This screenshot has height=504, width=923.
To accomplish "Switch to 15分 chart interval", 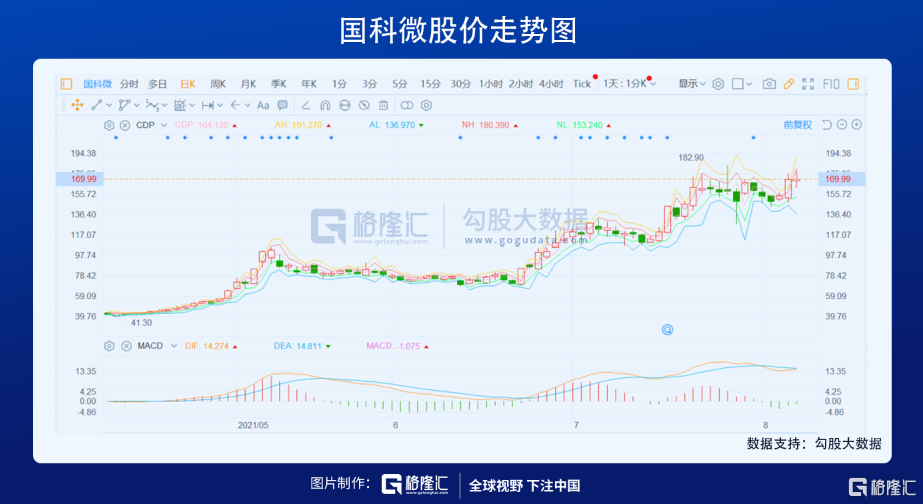I will [x=430, y=84].
